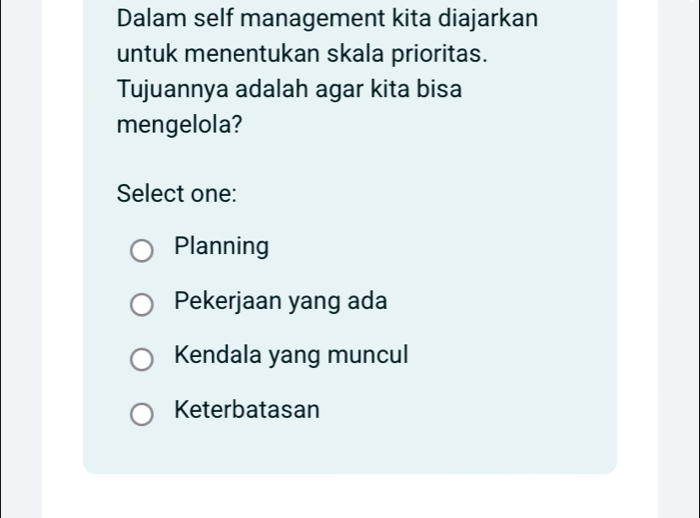The image size is (700, 518).
Task: Click the "Pekerjaan yang ada" answer text
Action: pyautogui.click(x=280, y=301)
